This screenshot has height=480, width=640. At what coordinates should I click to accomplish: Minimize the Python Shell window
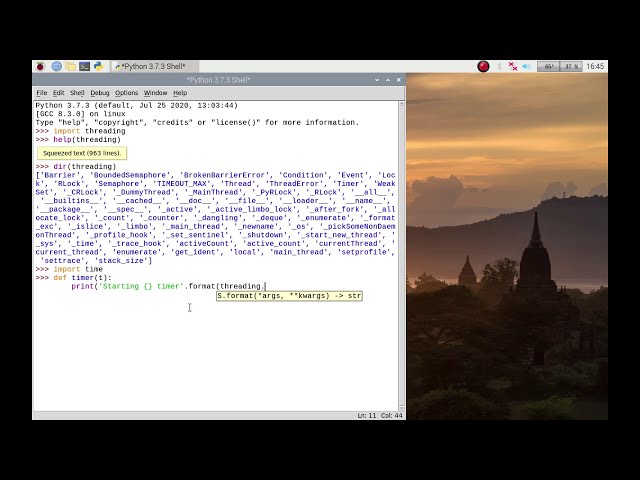377,80
